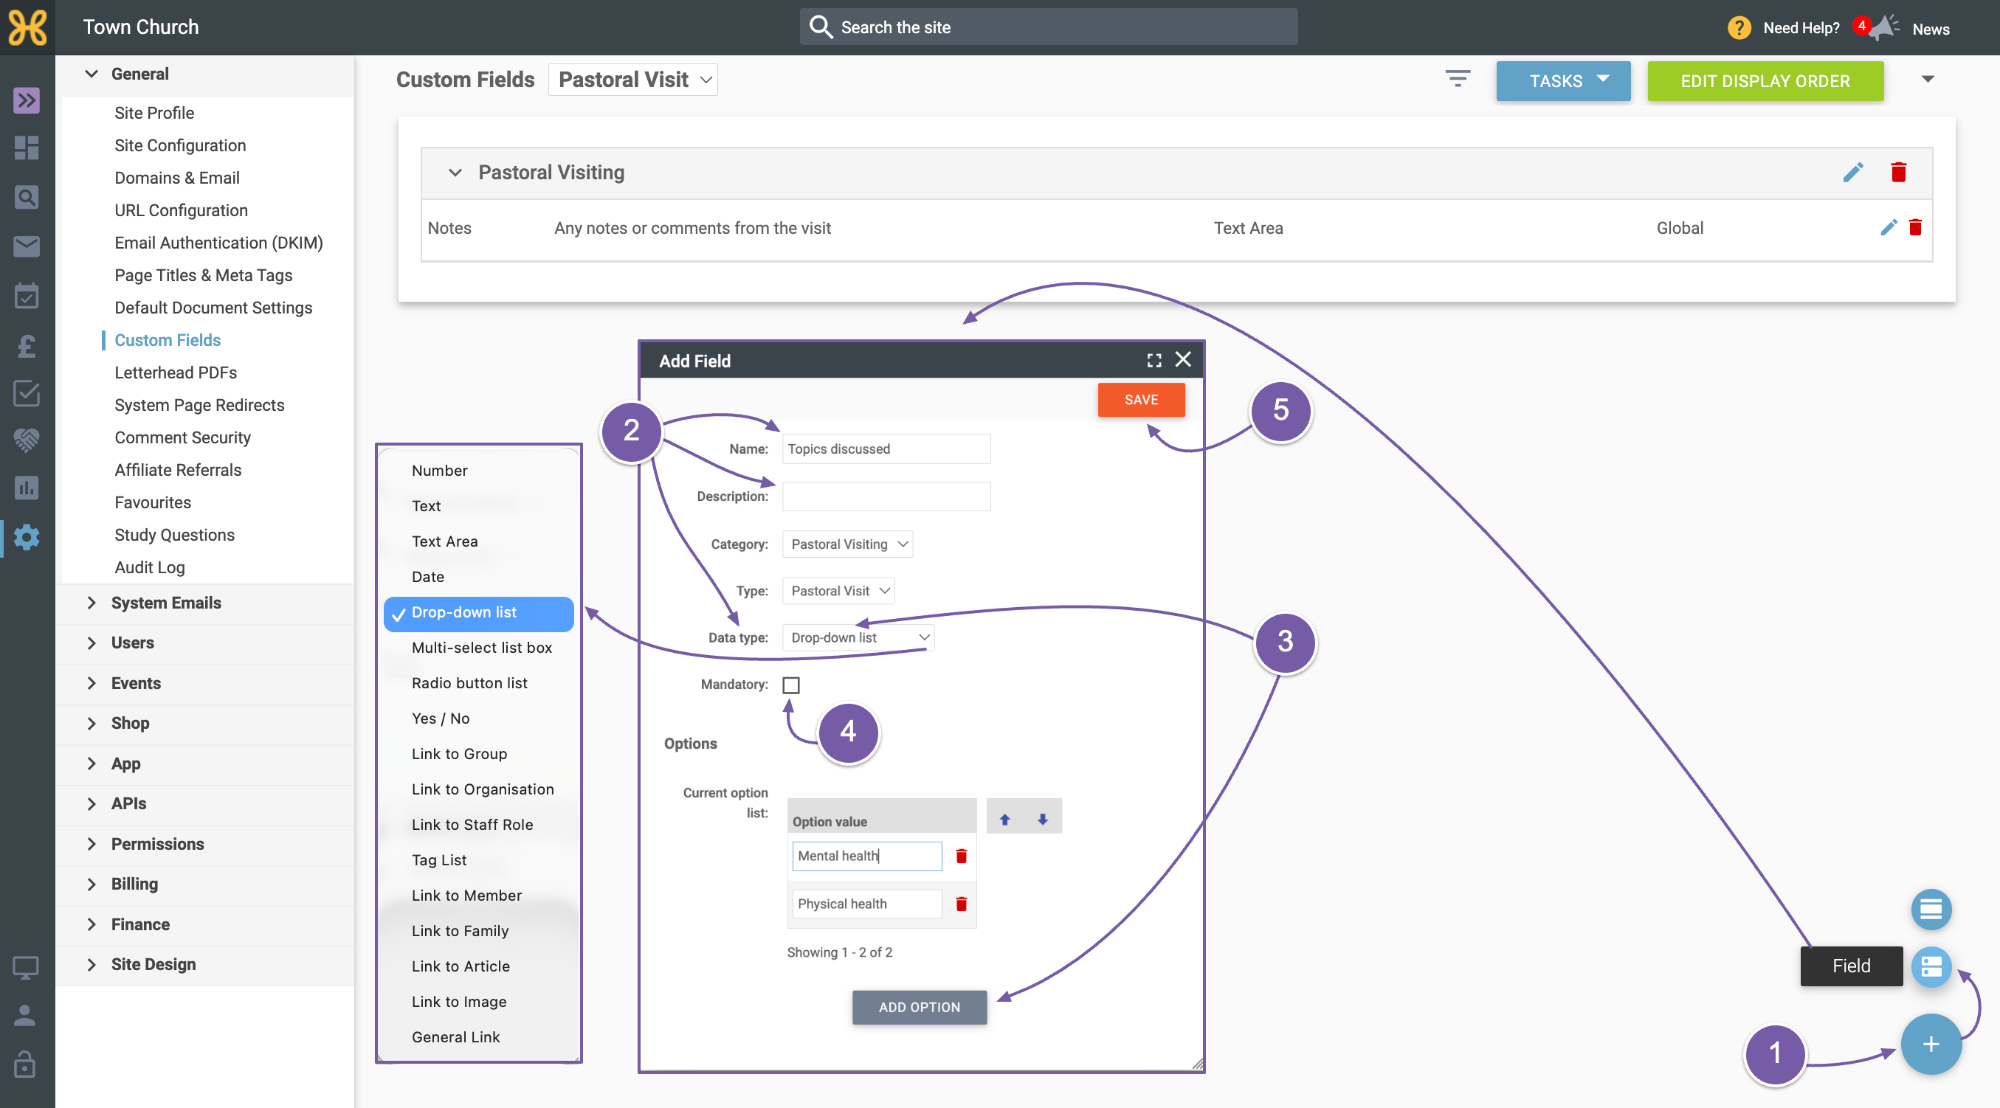2000x1108 pixels.
Task: Click the blue plus add button
Action: (1930, 1044)
